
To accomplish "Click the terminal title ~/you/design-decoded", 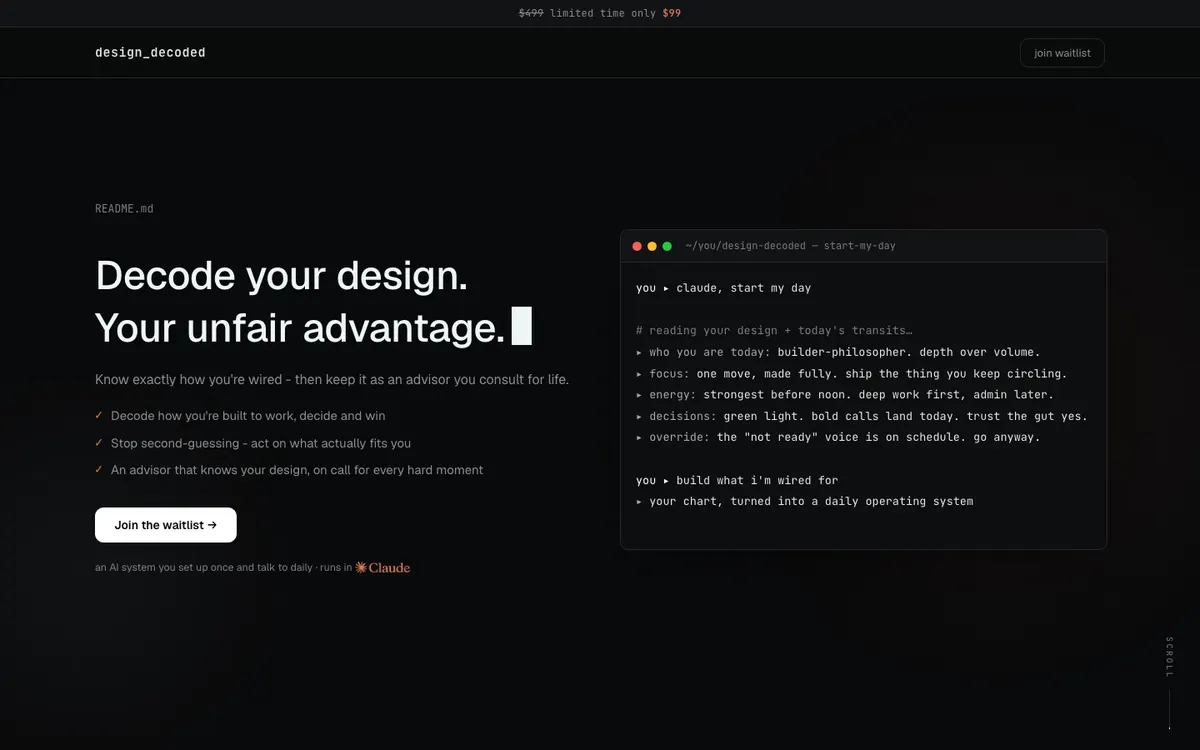I will click(x=790, y=246).
